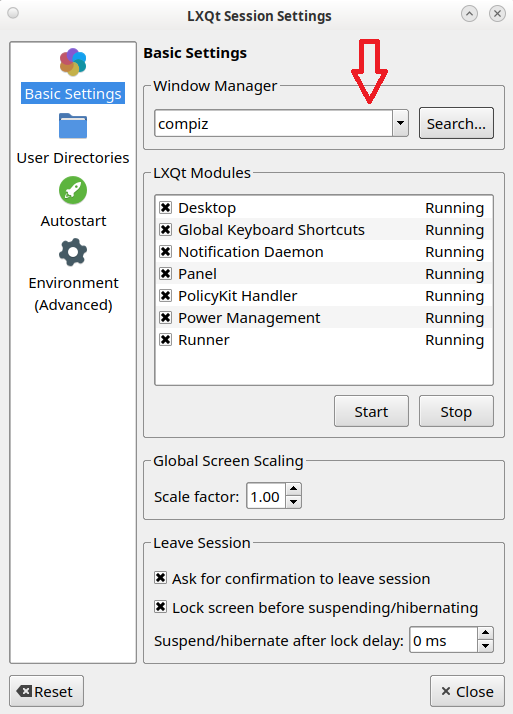Screen dimensions: 513x714
Task: Click the Basic Settings sidebar label
Action: coord(73,93)
